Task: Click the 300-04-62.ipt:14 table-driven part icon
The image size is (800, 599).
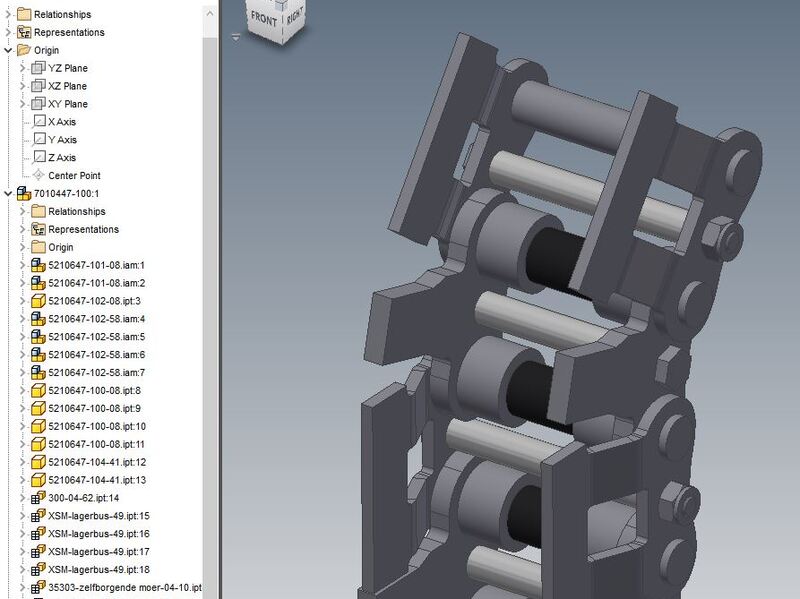Action: click(38, 497)
